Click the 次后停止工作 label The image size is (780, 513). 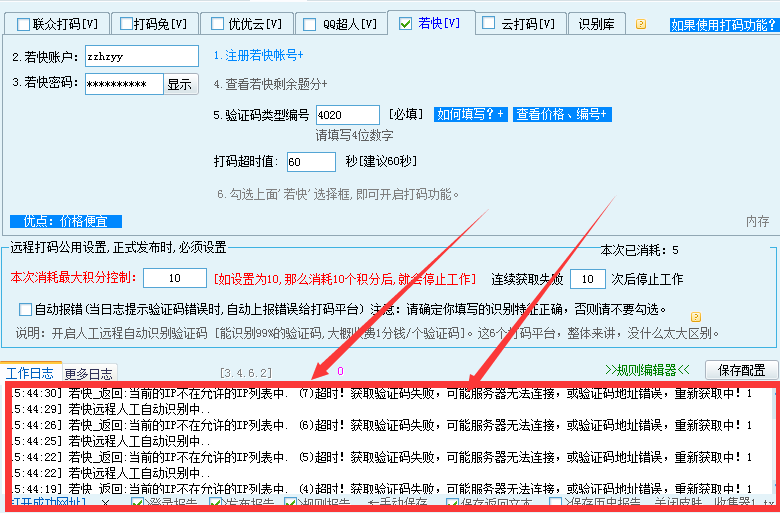coord(647,279)
